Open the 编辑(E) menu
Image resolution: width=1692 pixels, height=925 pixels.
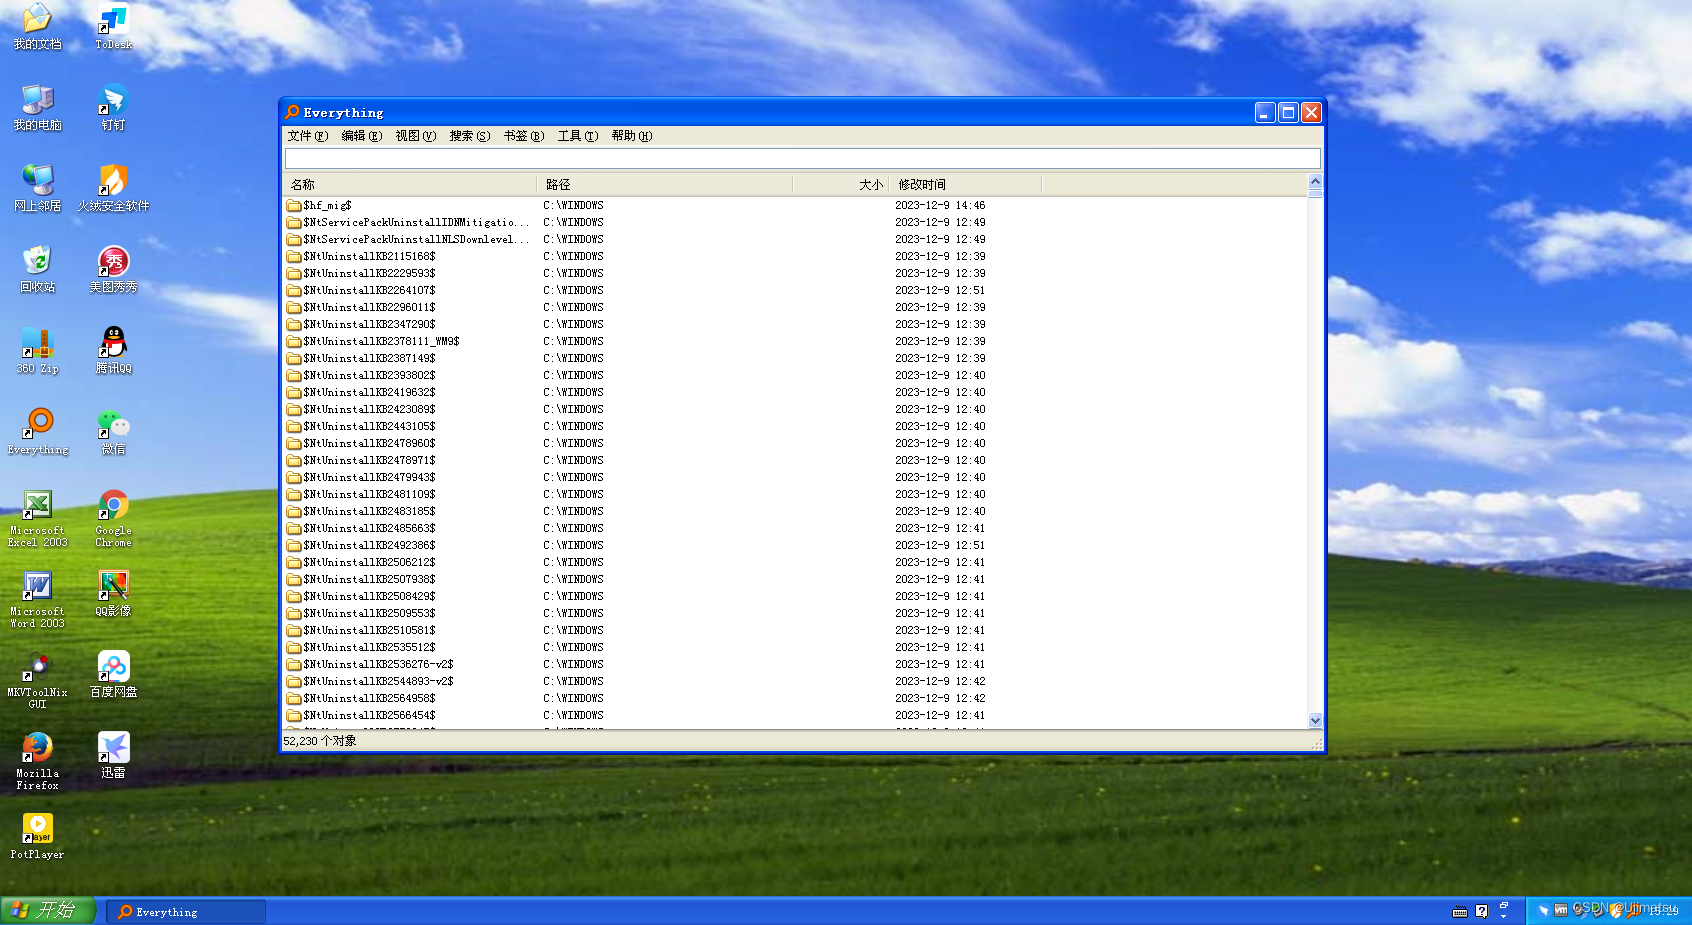361,136
